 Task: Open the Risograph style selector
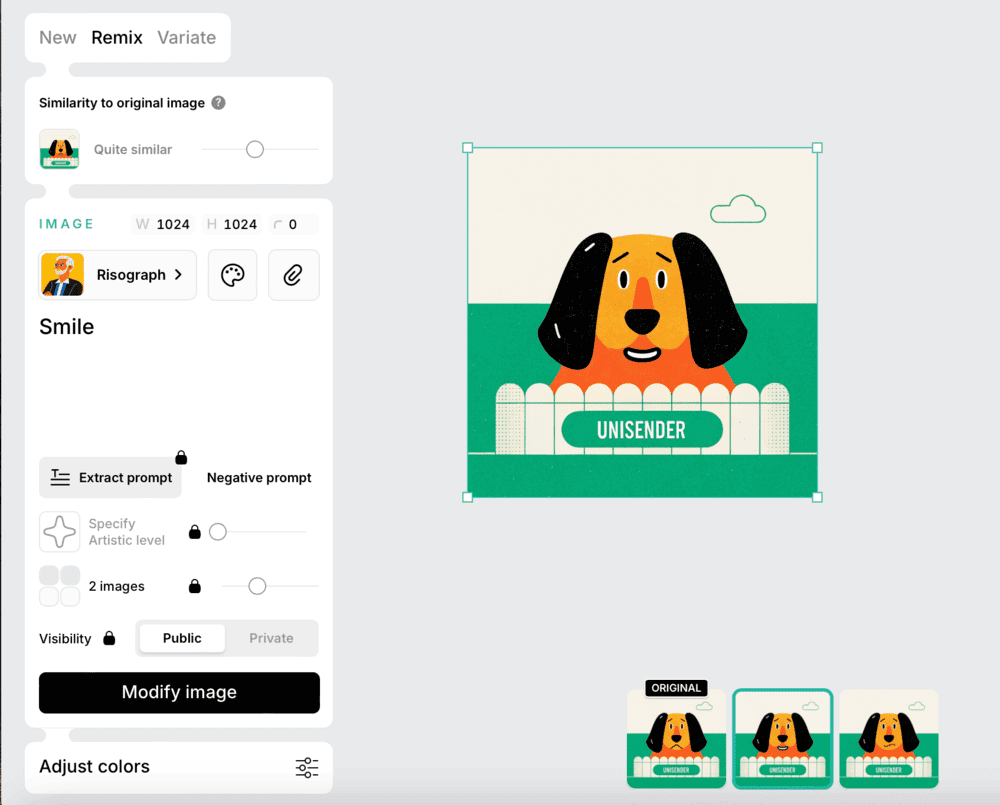click(118, 275)
